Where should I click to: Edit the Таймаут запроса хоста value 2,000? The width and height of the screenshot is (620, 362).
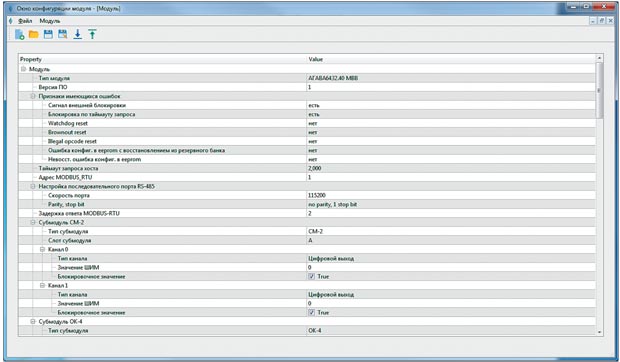coord(451,168)
